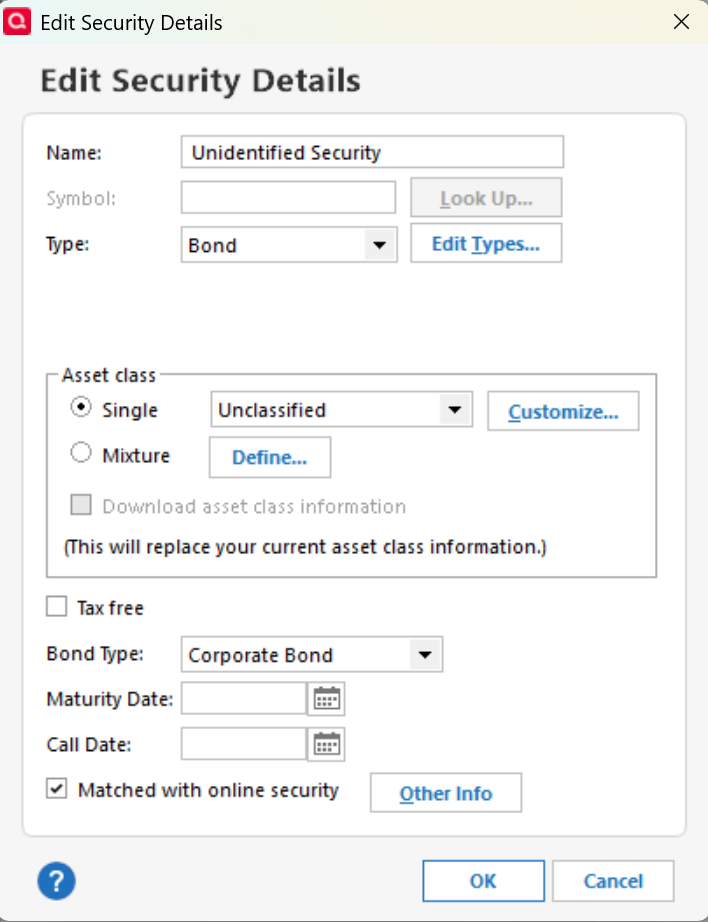Image resolution: width=708 pixels, height=922 pixels.
Task: Click the Customize asset class button
Action: 563,412
